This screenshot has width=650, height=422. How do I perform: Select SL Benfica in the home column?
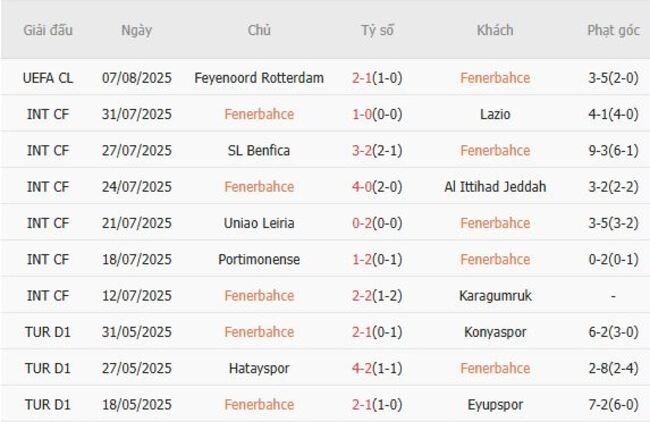point(259,151)
